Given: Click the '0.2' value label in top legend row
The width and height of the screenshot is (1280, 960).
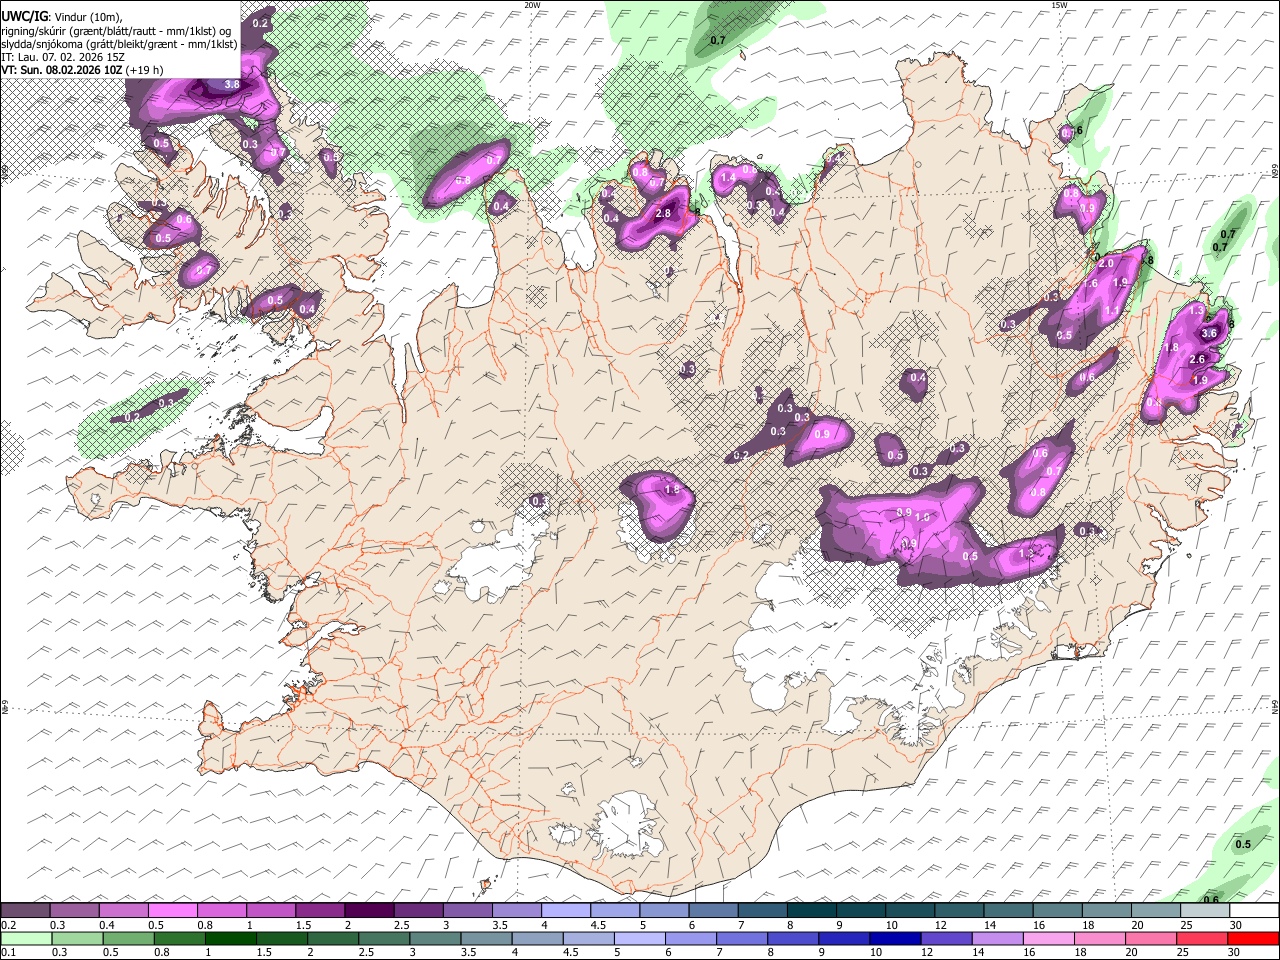Looking at the screenshot, I should click(8, 925).
